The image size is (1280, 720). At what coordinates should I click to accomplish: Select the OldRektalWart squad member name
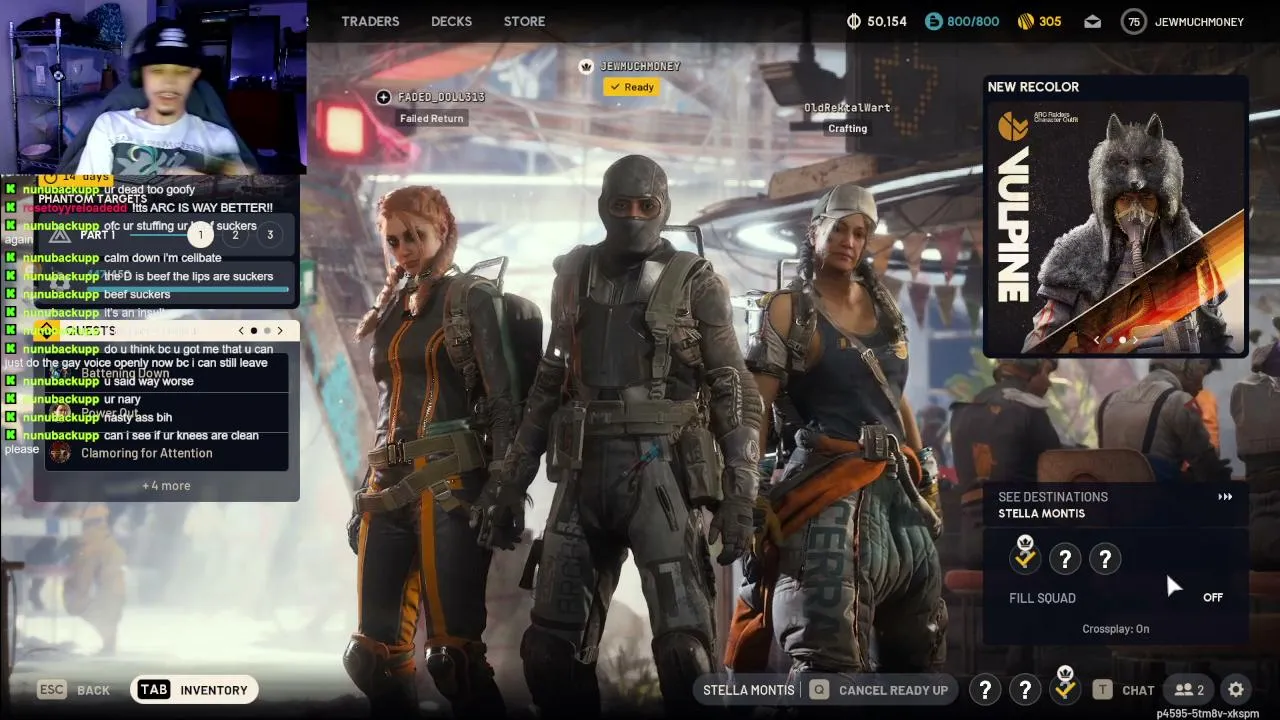(847, 108)
